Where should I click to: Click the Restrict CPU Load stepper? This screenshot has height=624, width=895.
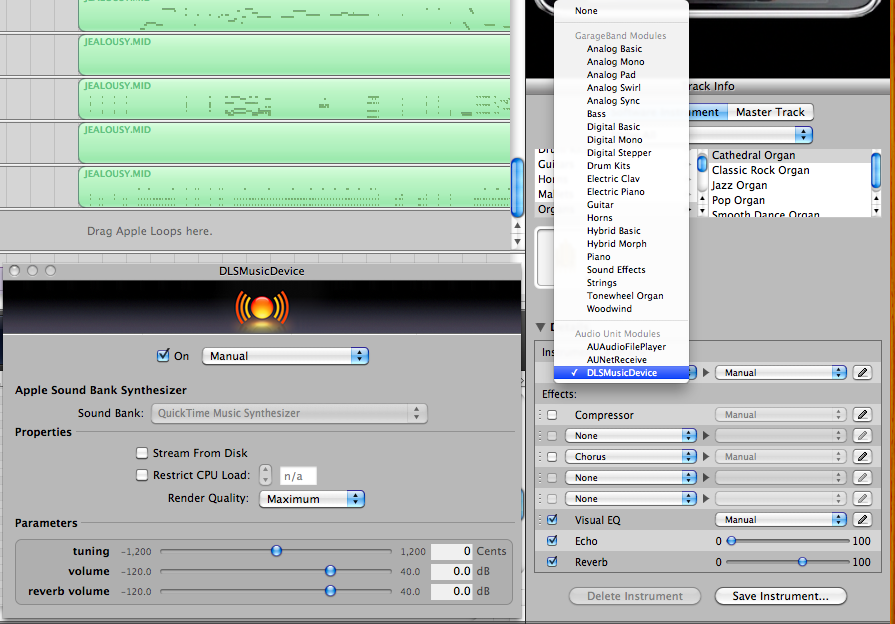265,475
